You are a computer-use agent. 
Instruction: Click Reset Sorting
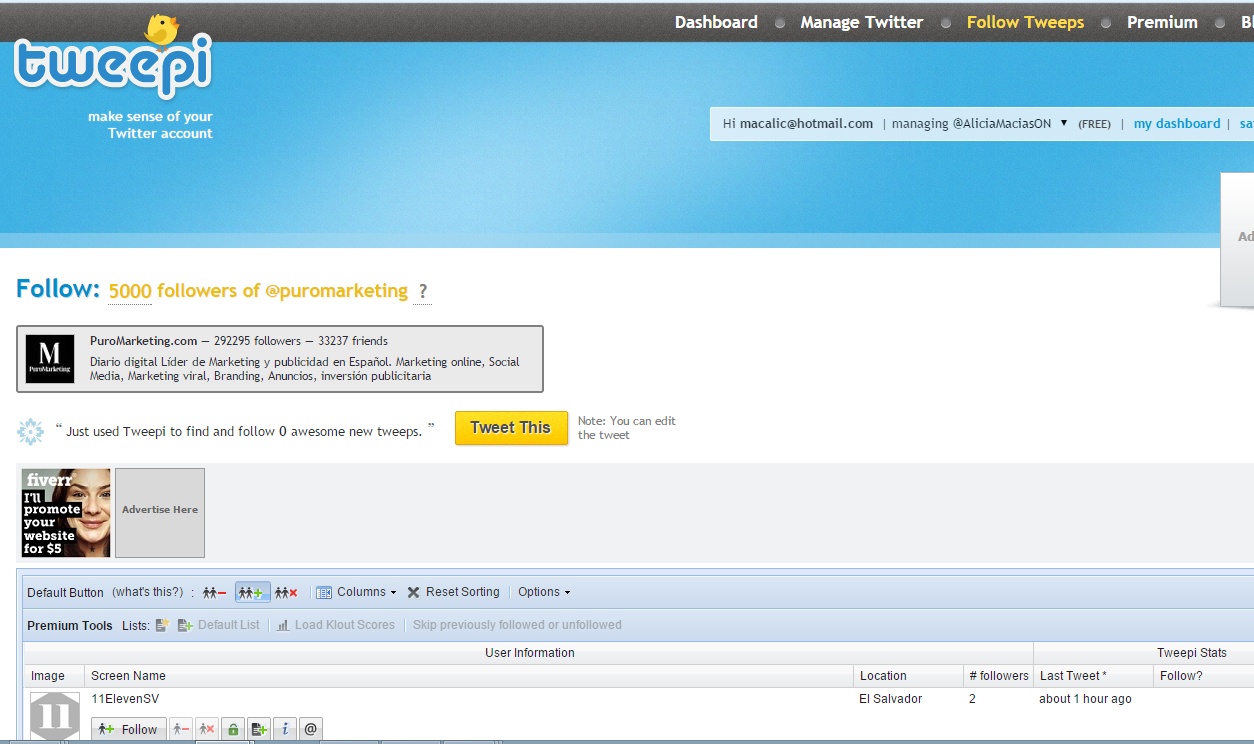tap(453, 592)
